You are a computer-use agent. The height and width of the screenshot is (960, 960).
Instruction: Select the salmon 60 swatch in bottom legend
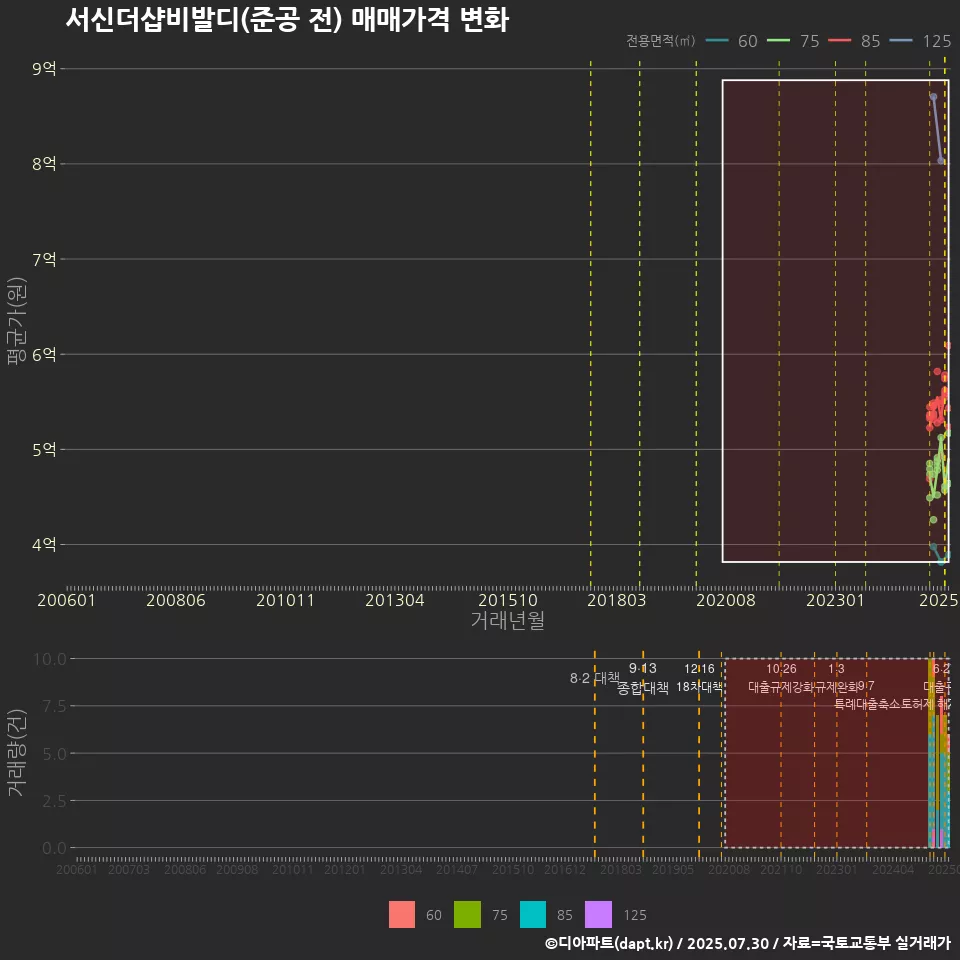[x=402, y=914]
